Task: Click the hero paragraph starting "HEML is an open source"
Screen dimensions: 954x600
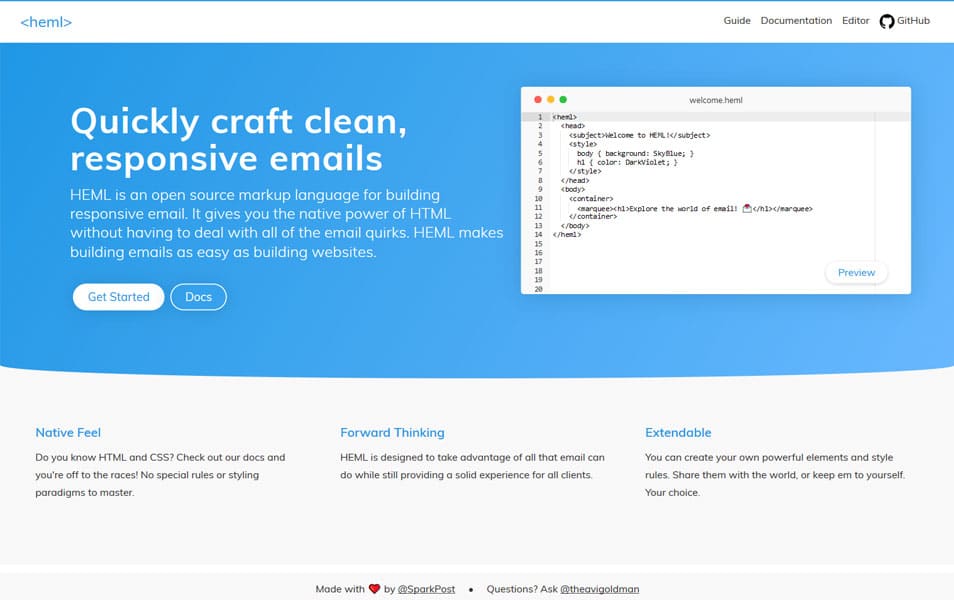Action: [x=287, y=223]
